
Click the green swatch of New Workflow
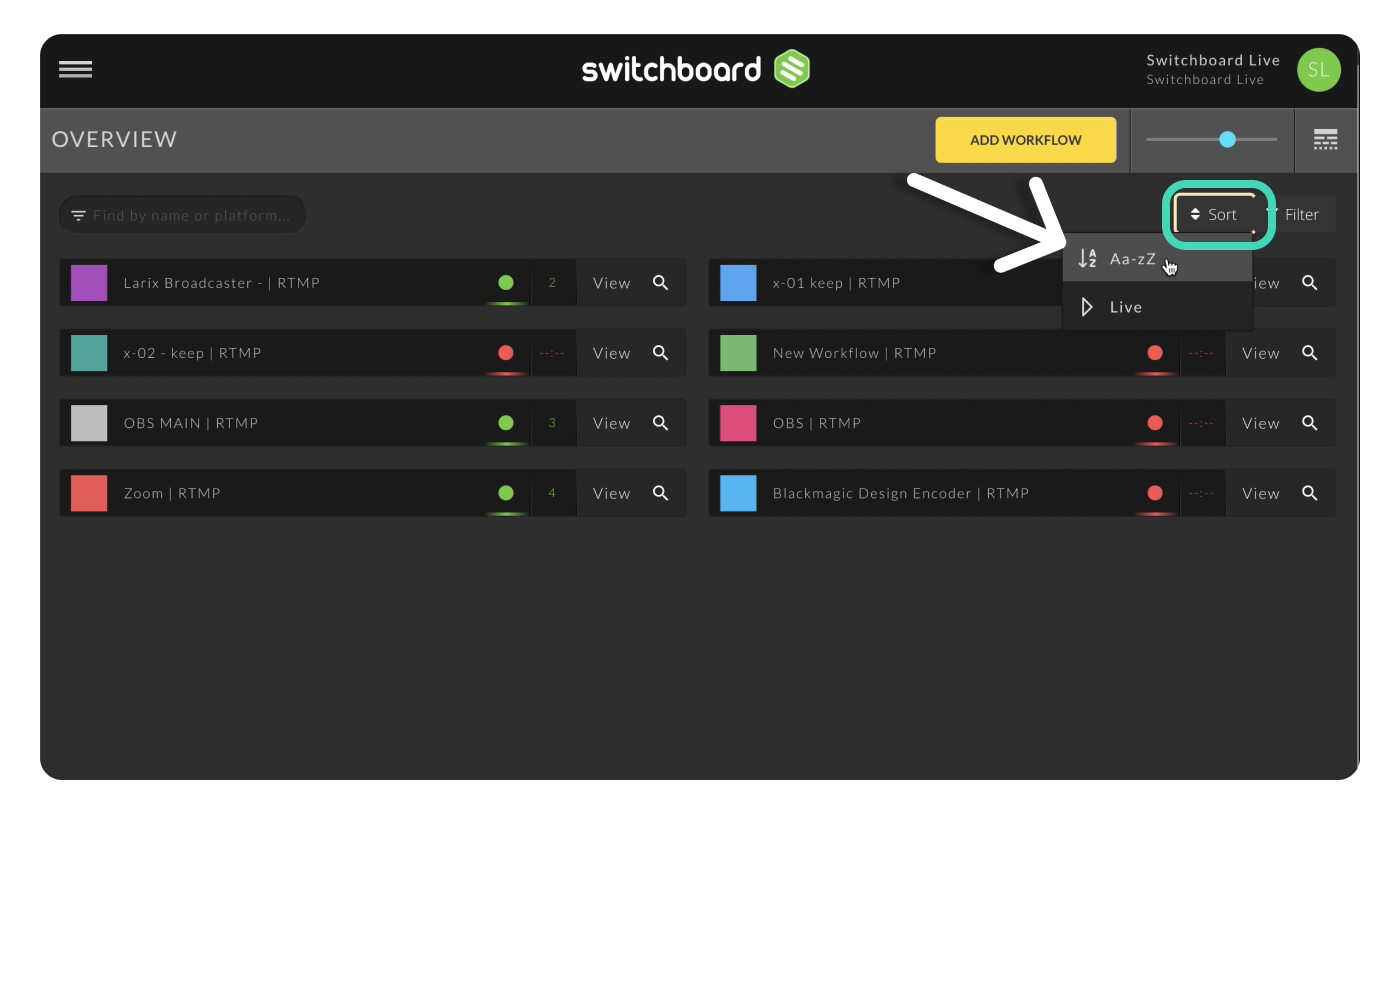[738, 353]
